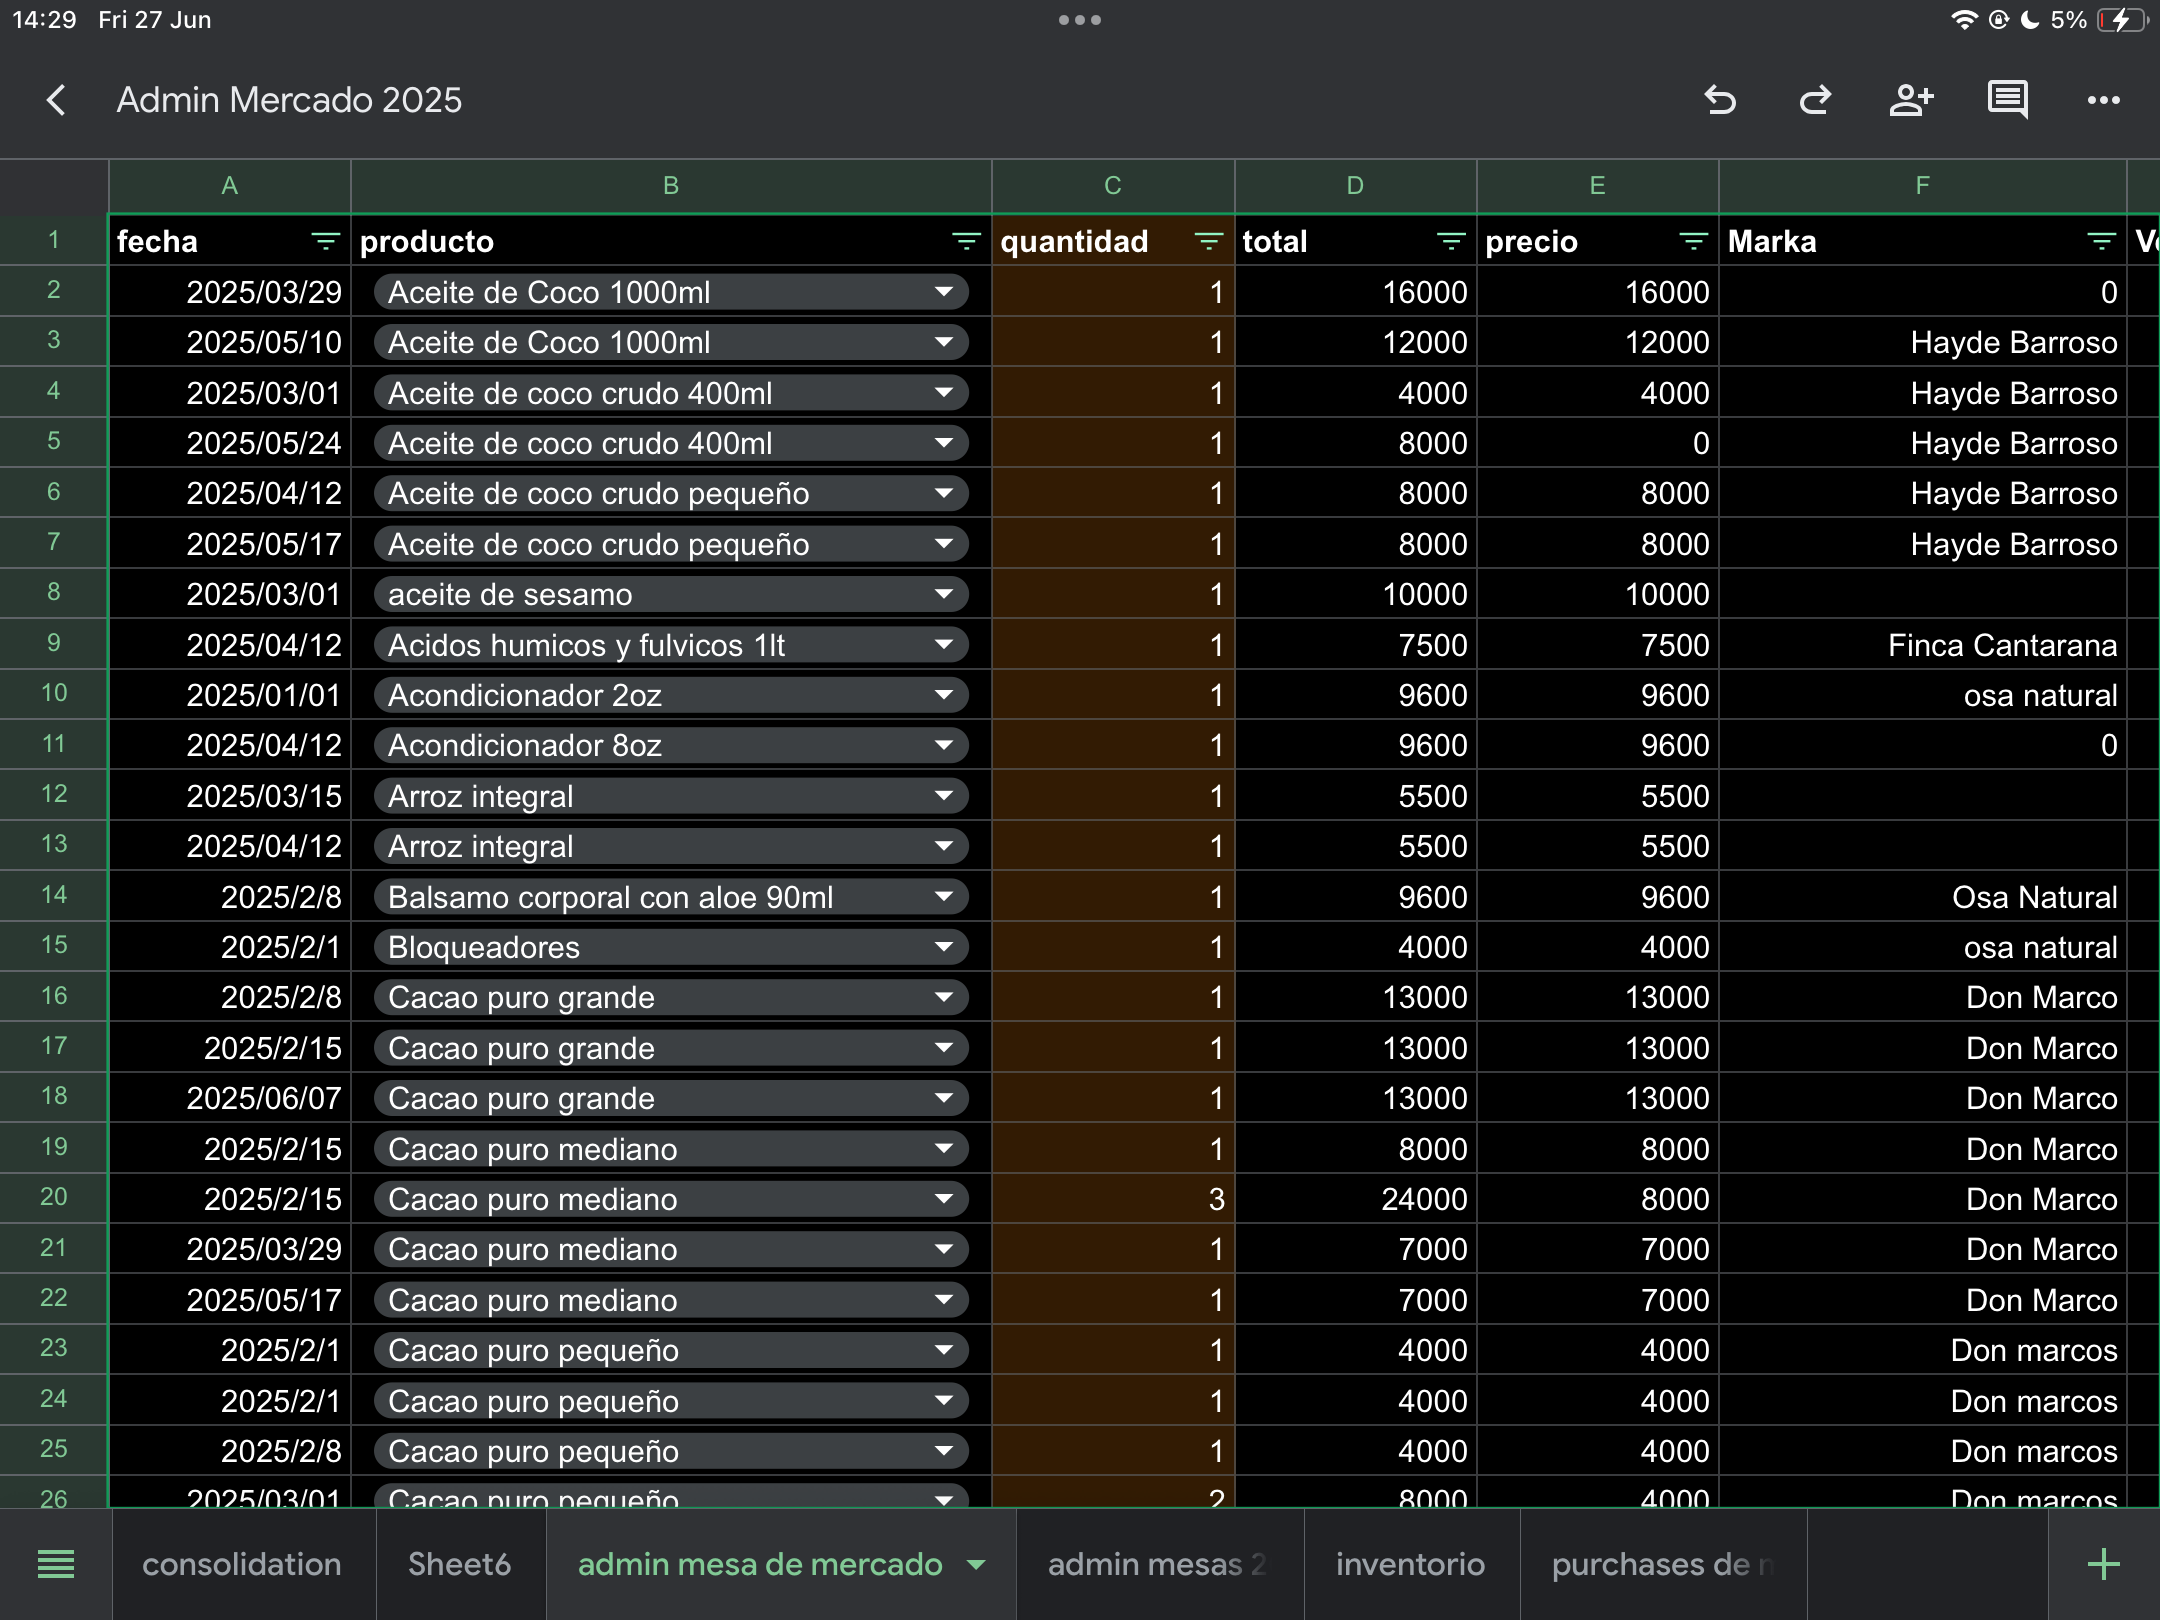Add a new sheet with plus icon
The width and height of the screenshot is (2160, 1620).
[x=2104, y=1564]
